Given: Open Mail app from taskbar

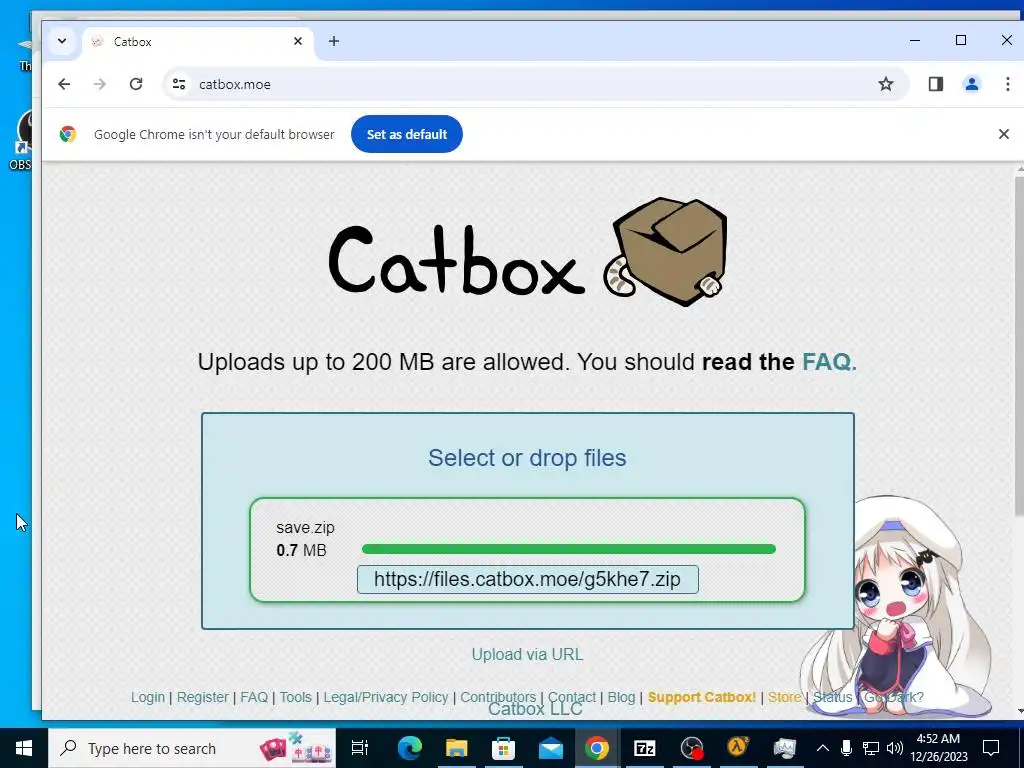Looking at the screenshot, I should [x=551, y=748].
